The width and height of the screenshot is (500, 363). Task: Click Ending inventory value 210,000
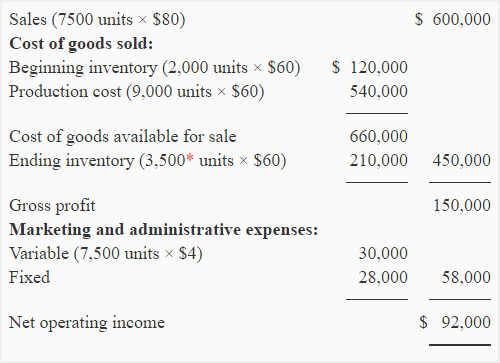[379, 160]
